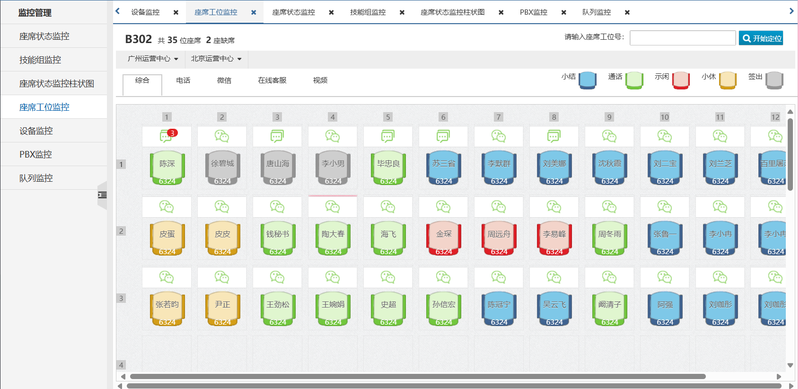Viewport: 800px width, 389px height.
Task: Click the WeChat icon above 徐碧城
Action: pos(222,136)
